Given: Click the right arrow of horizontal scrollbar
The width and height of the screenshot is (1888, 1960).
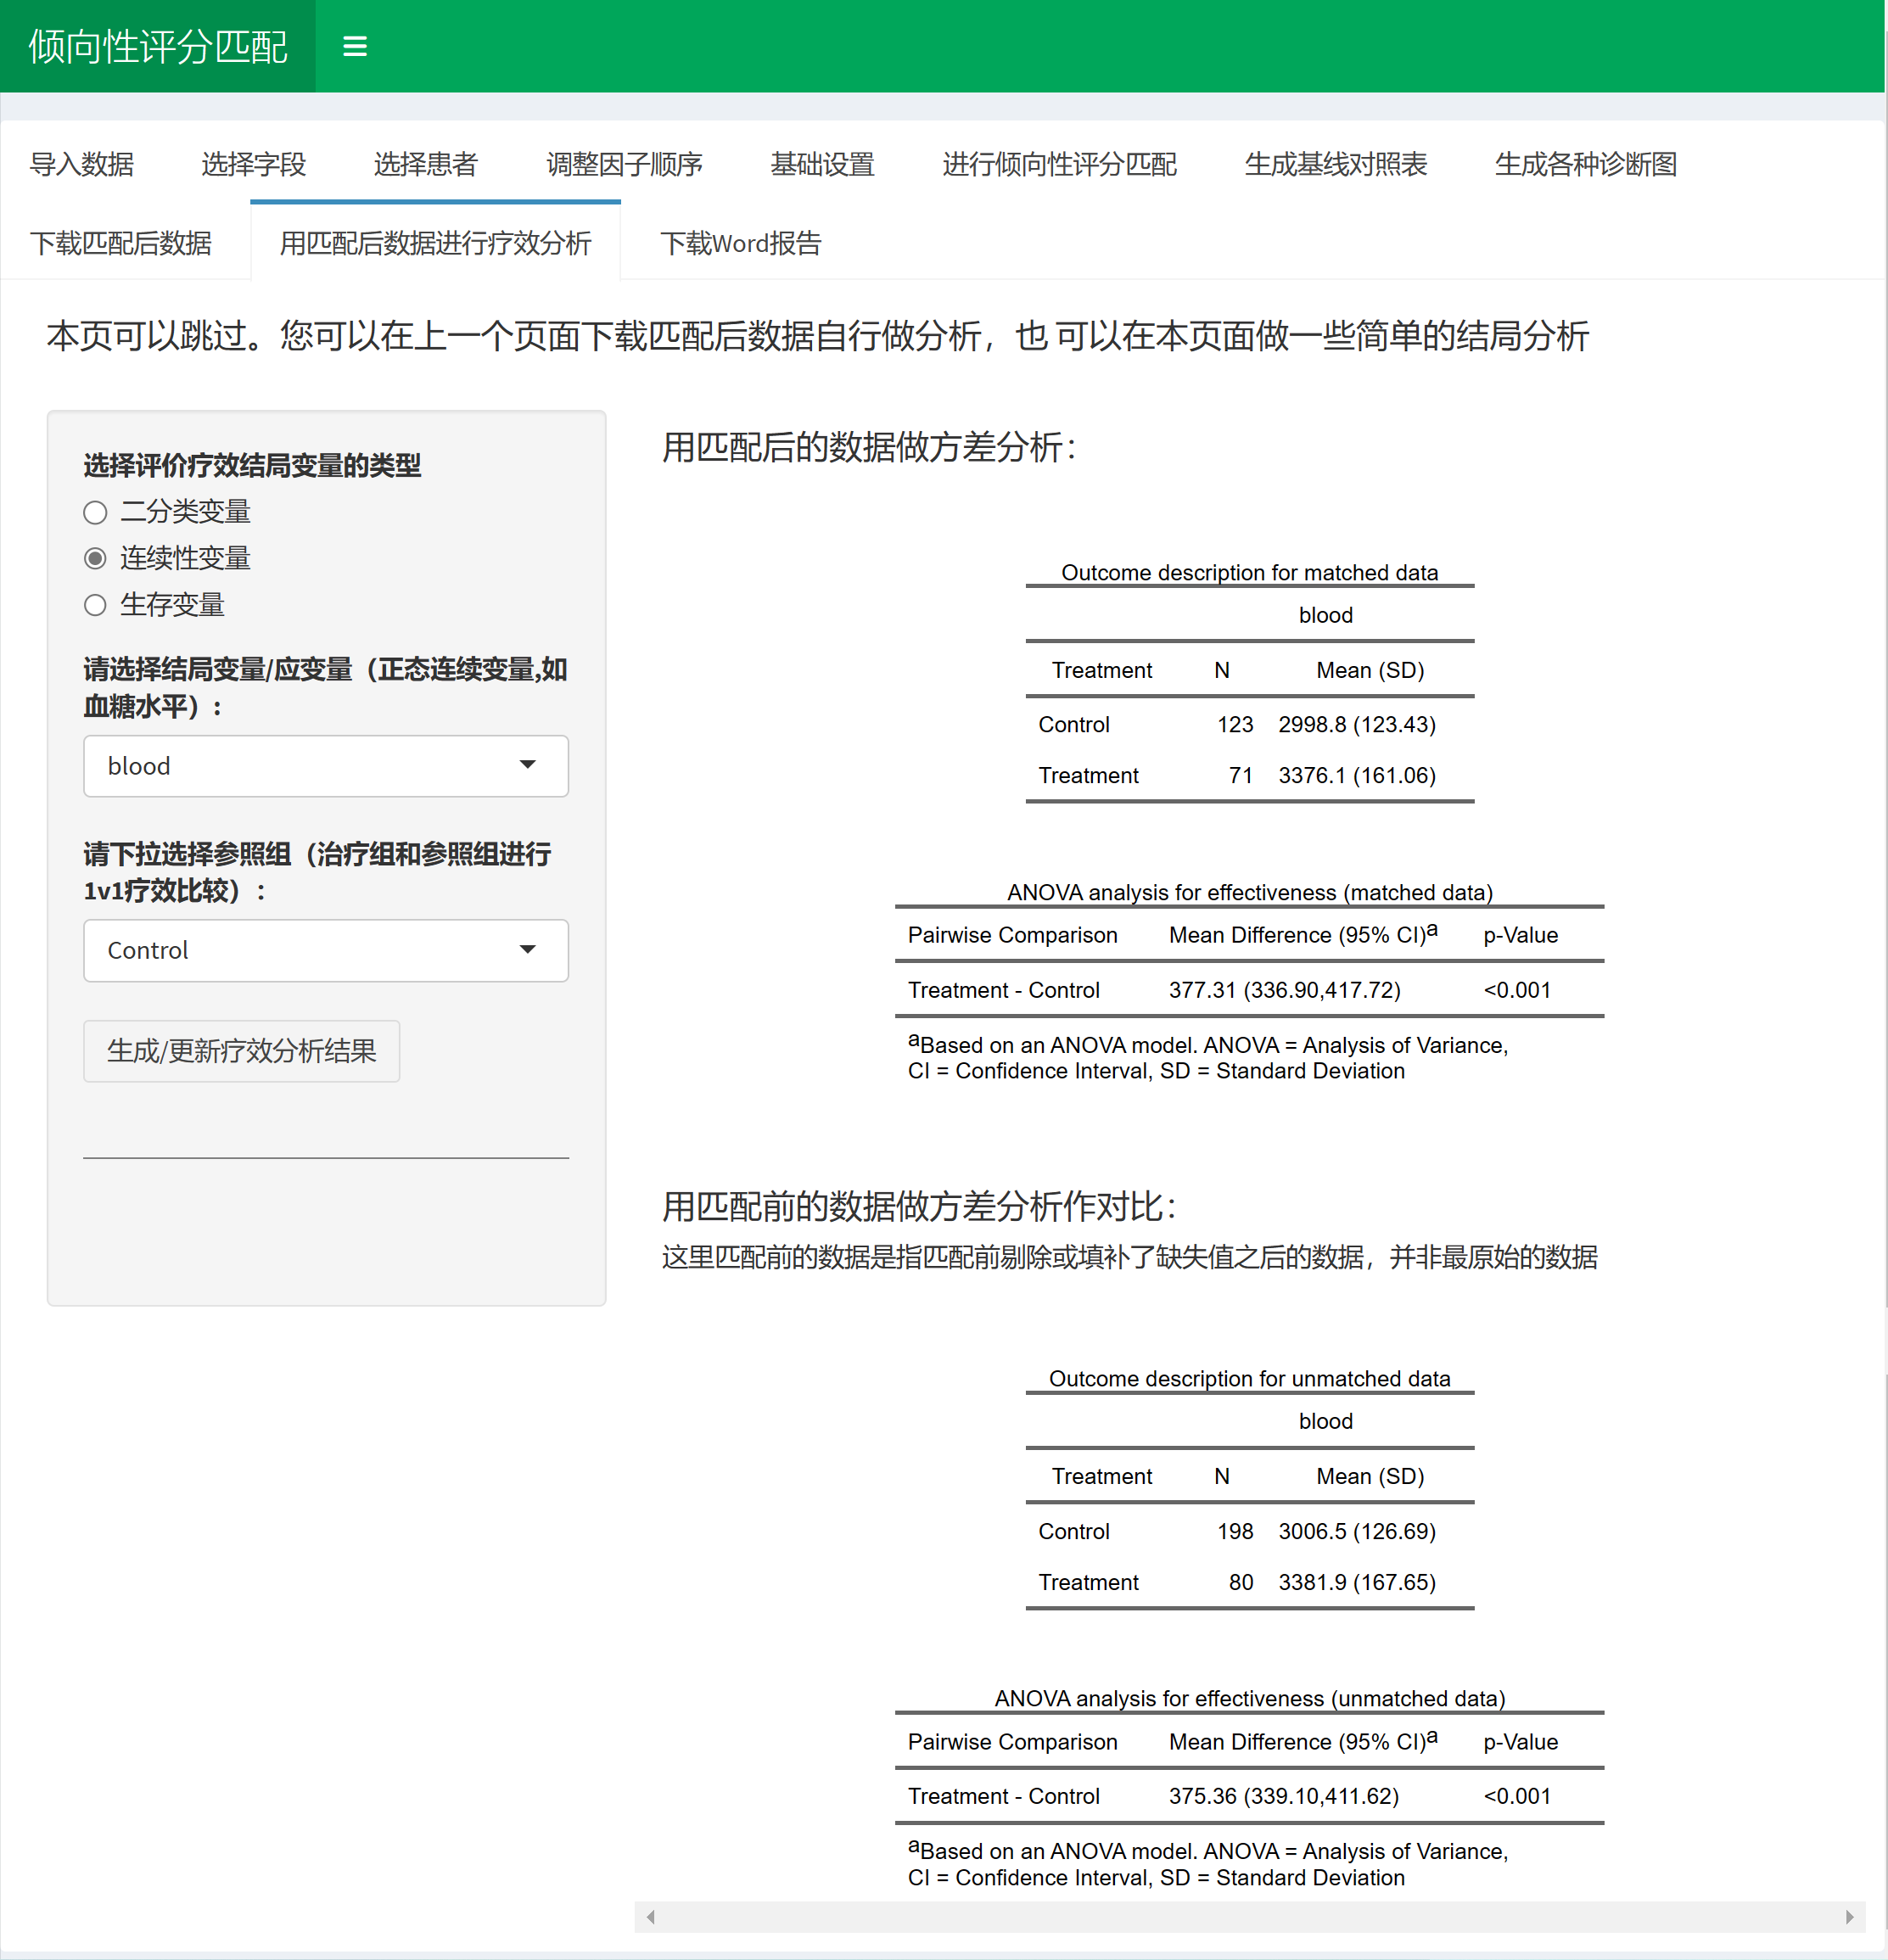Looking at the screenshot, I should point(1849,1917).
